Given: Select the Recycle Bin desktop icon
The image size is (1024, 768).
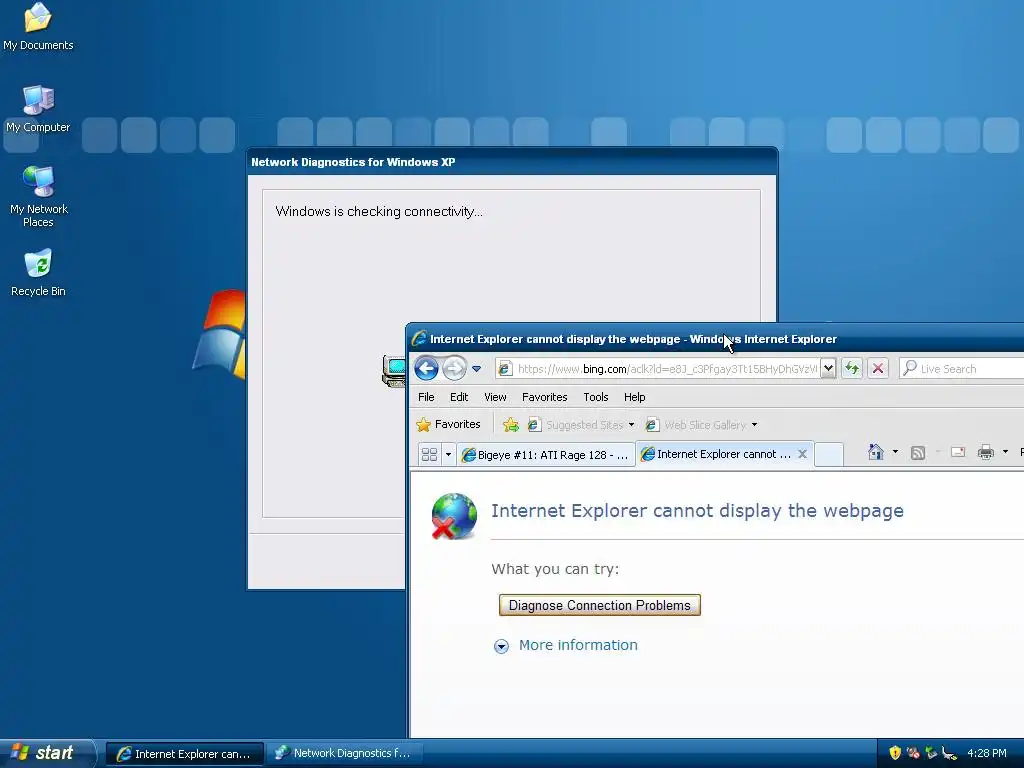Looking at the screenshot, I should pos(38,272).
